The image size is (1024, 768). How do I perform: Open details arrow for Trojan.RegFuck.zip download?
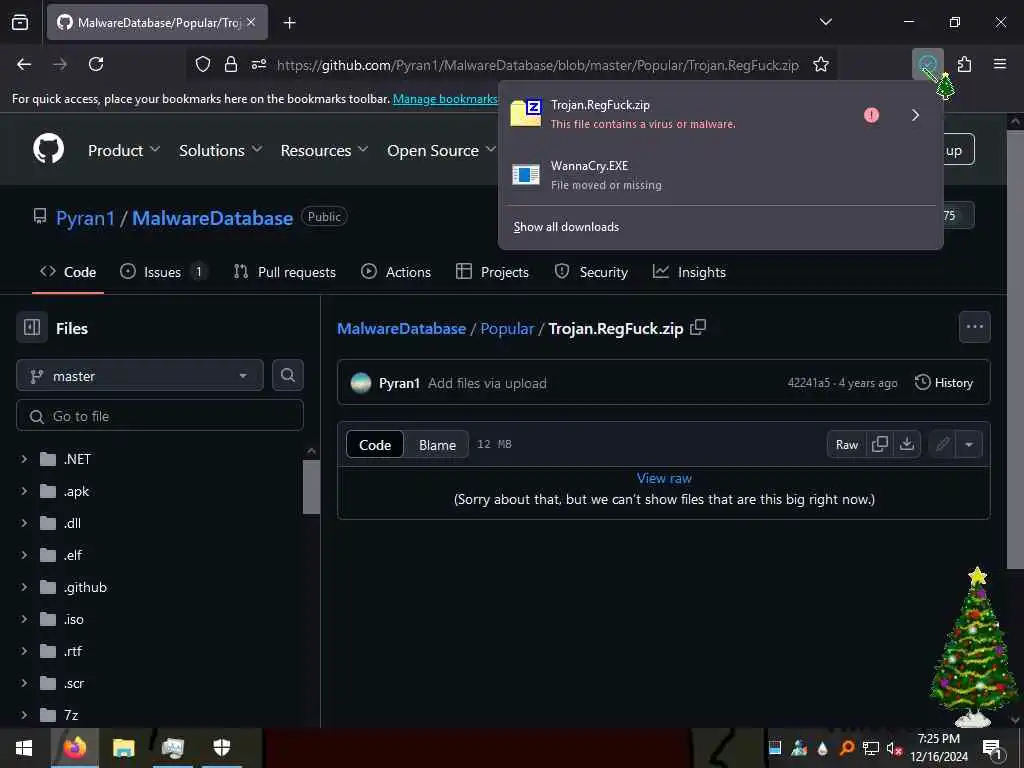(x=915, y=115)
